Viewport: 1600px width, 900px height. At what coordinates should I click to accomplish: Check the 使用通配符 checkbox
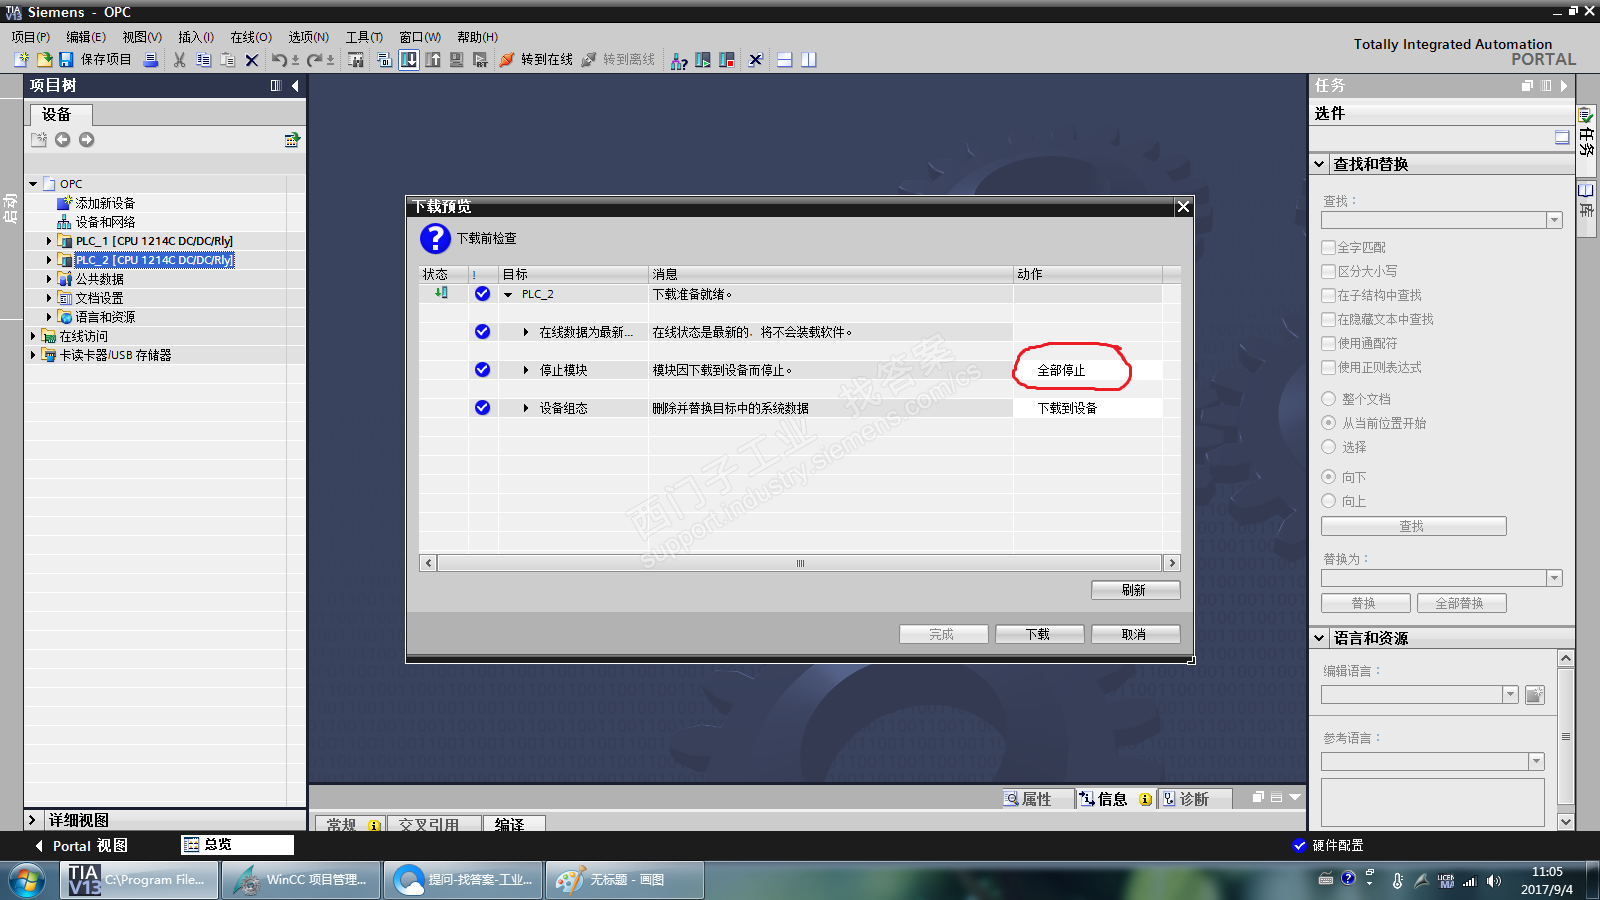1328,343
